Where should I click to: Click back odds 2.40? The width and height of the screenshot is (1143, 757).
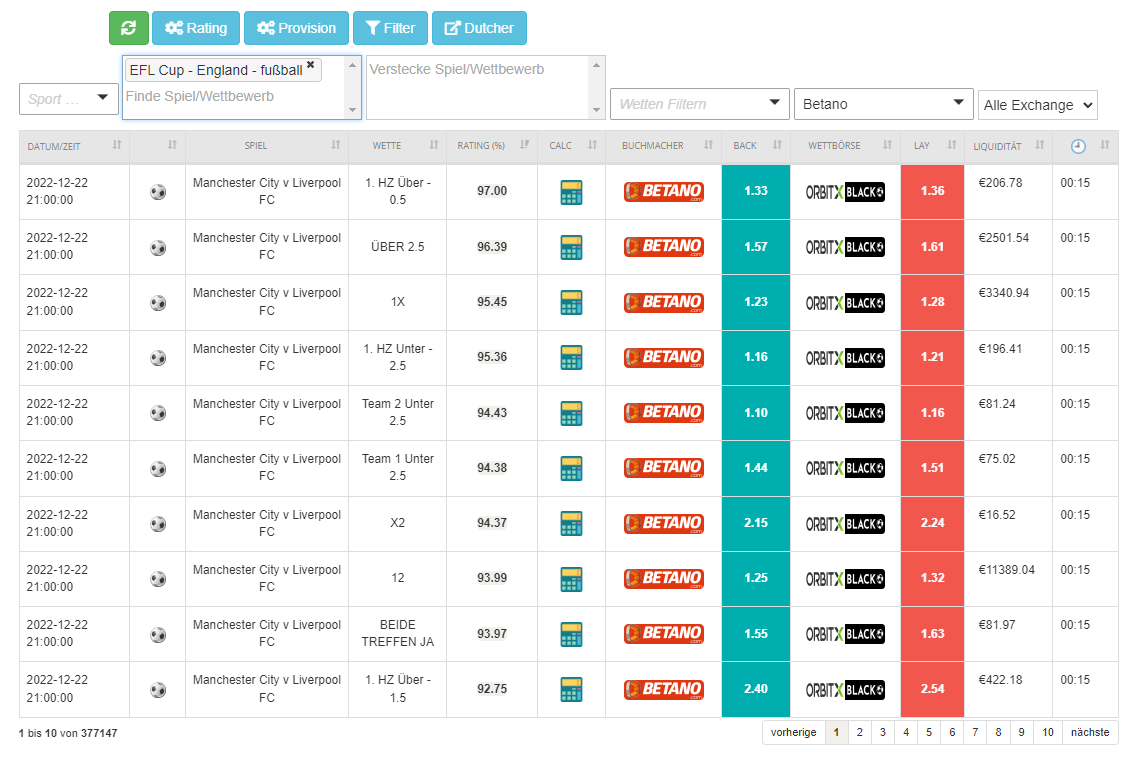pyautogui.click(x=756, y=689)
